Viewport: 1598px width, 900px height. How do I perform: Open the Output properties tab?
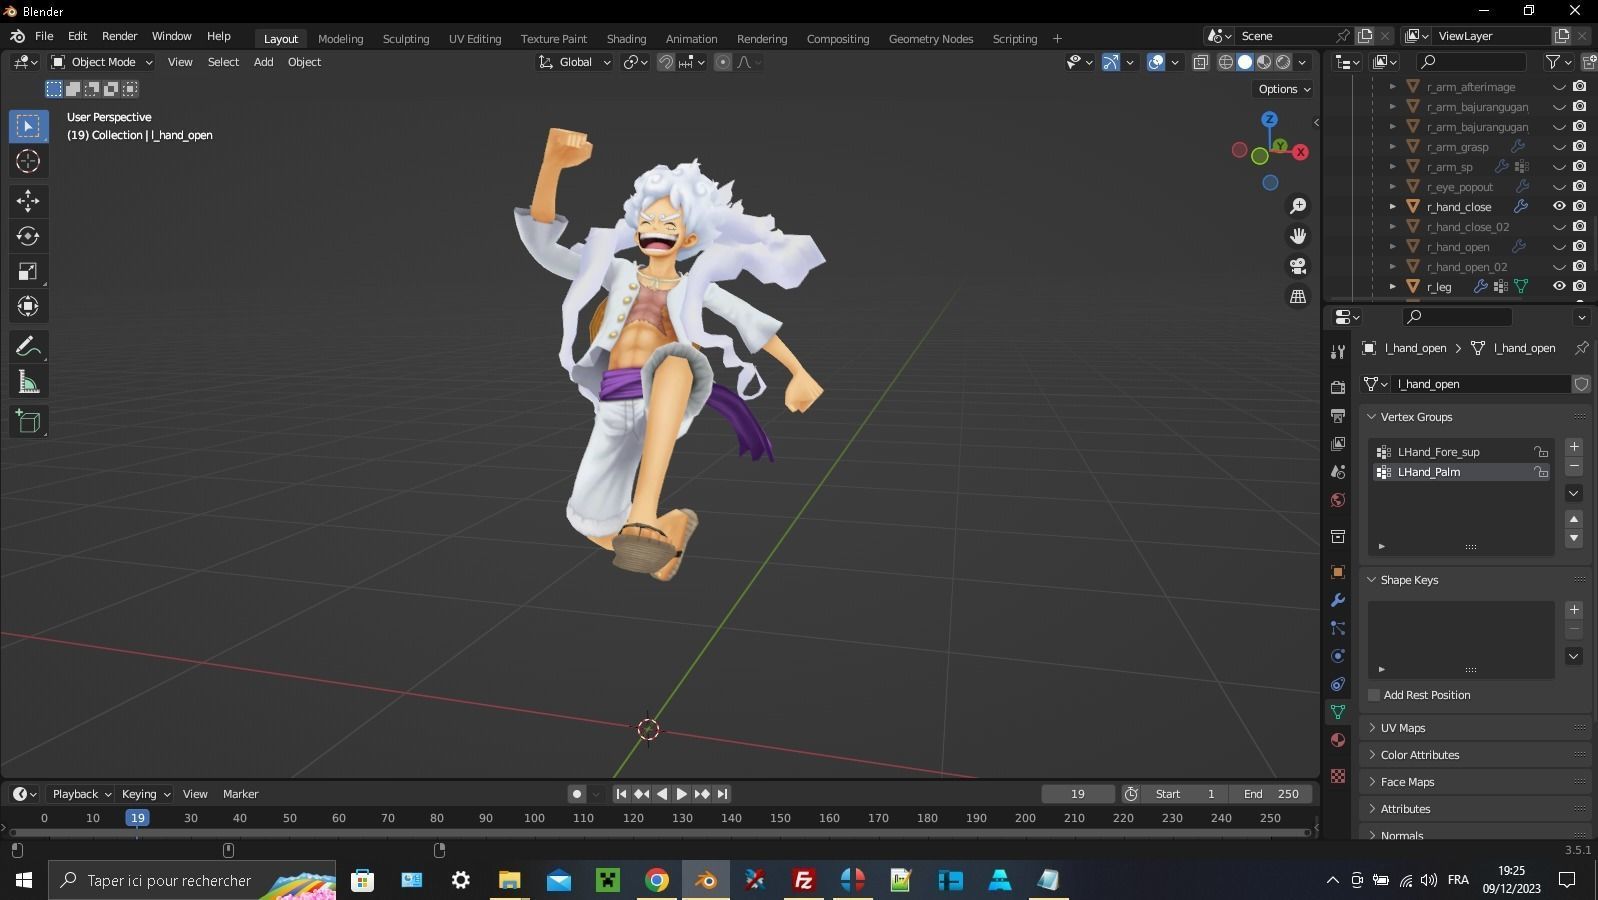[1338, 415]
